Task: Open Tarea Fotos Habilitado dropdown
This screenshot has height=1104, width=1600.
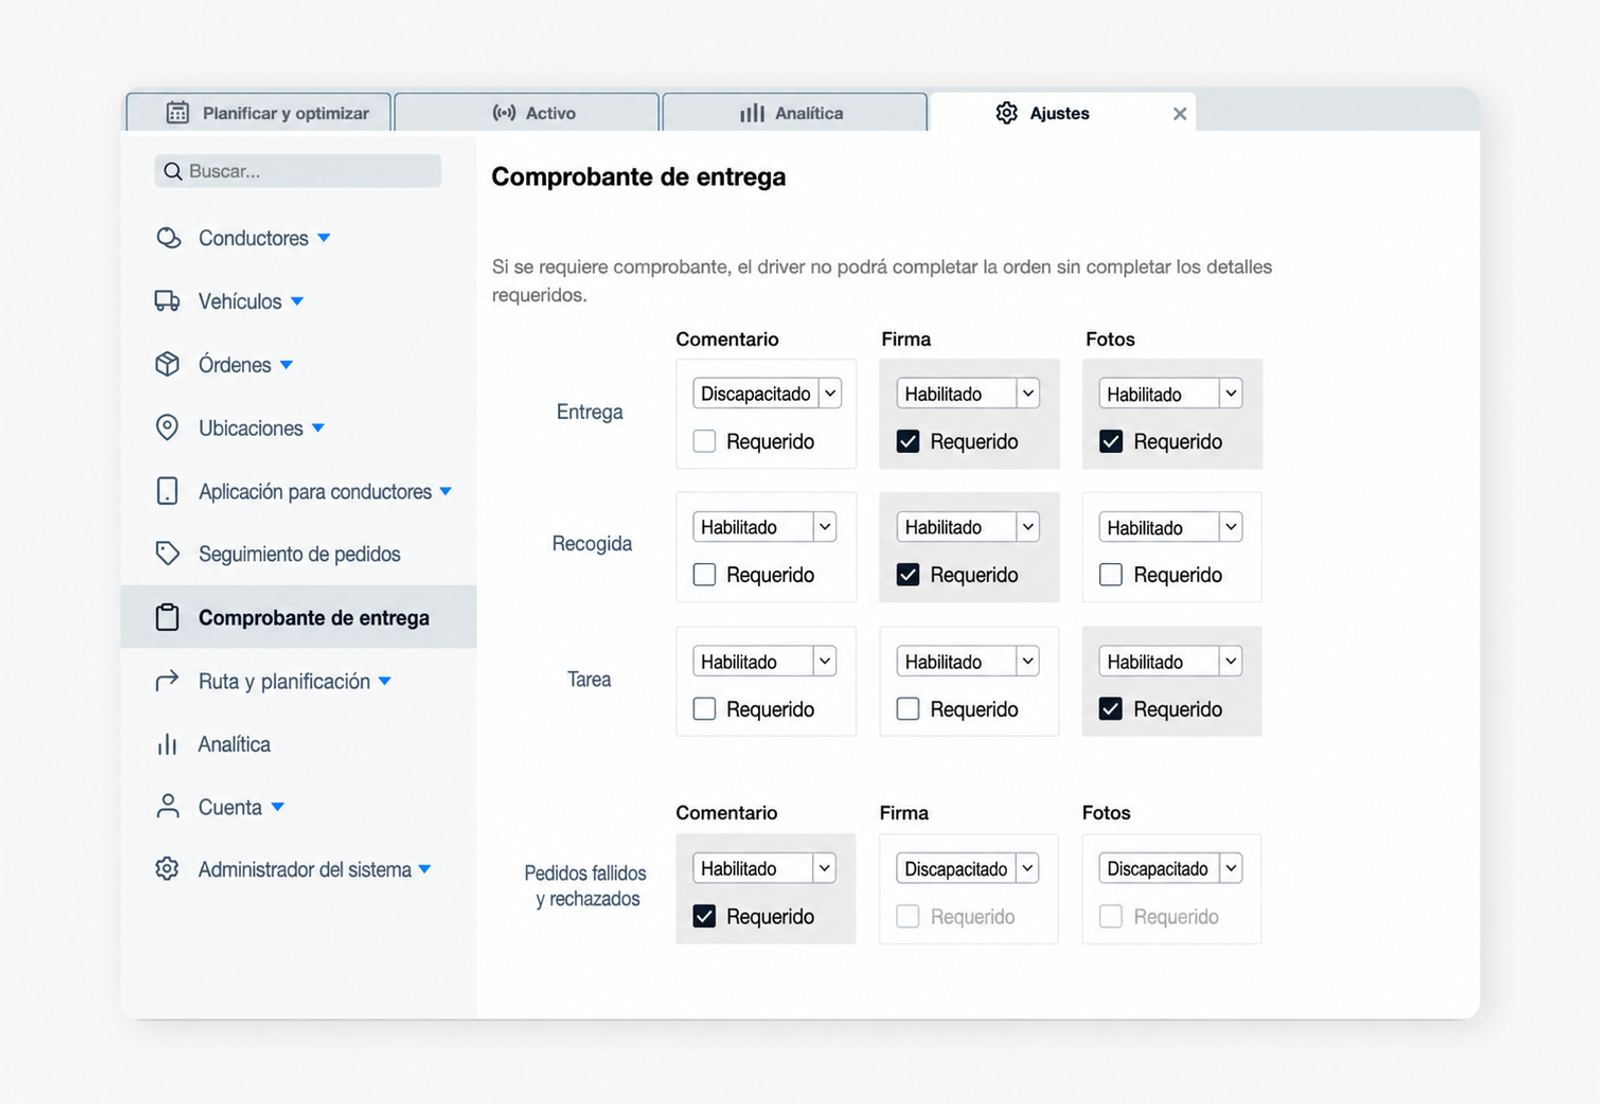Action: pyautogui.click(x=1171, y=661)
